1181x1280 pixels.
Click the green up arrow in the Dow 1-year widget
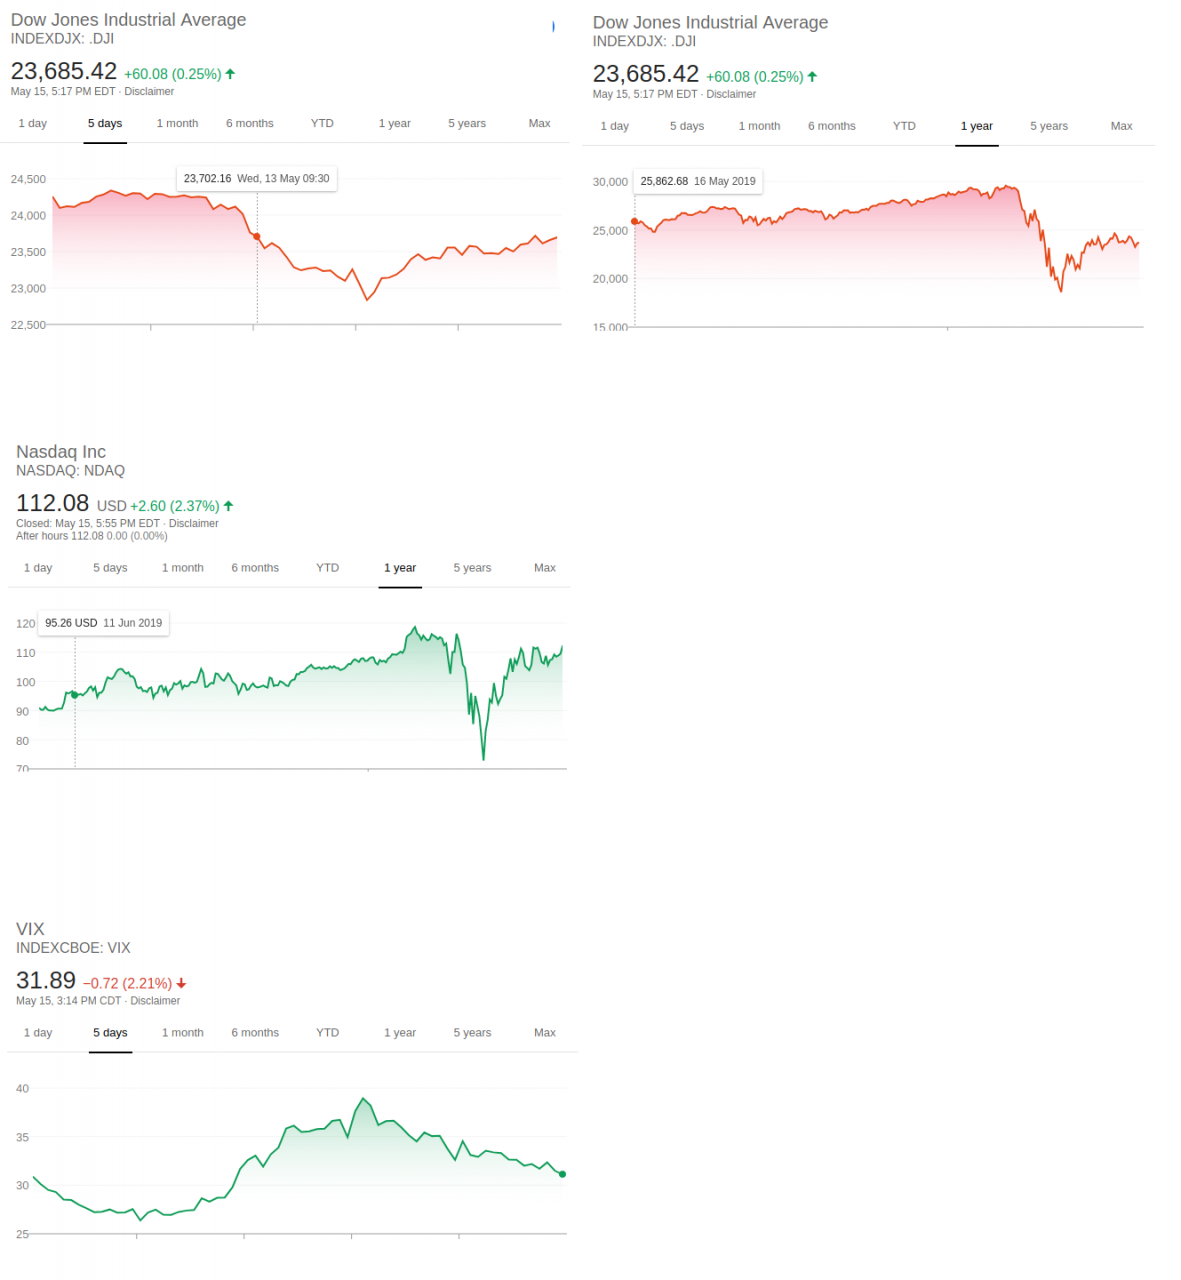click(x=812, y=77)
